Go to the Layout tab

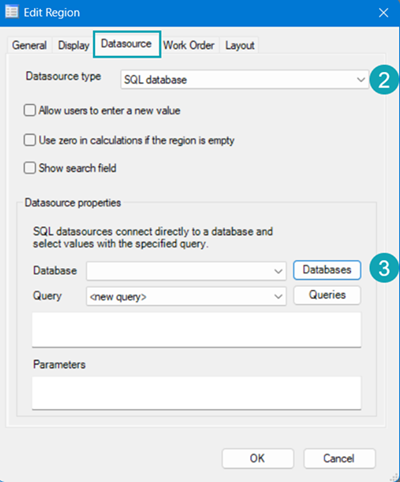240,45
